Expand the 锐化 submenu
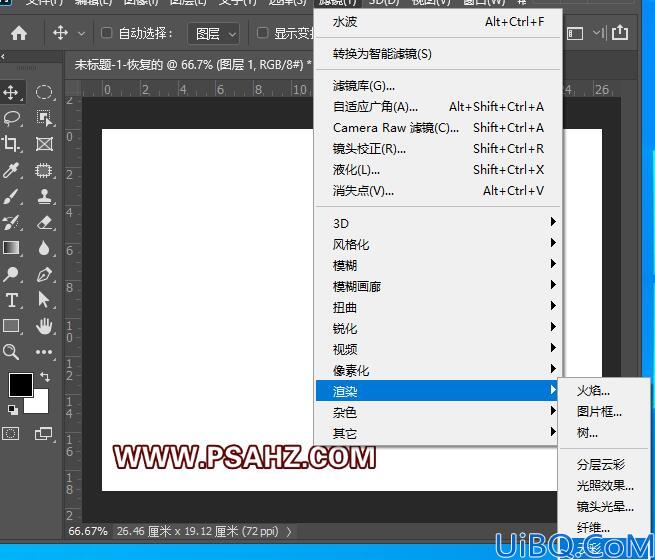 click(x=437, y=328)
